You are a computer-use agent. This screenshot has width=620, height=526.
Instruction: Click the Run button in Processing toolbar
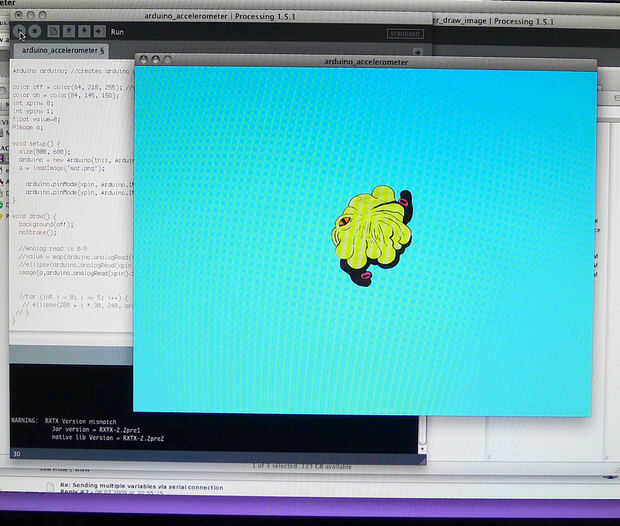pyautogui.click(x=19, y=31)
